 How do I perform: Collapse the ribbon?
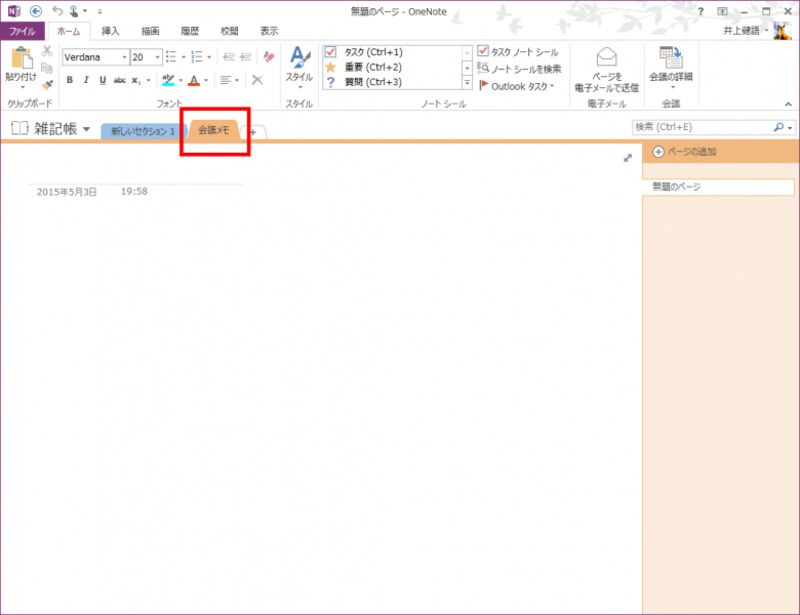[x=788, y=104]
